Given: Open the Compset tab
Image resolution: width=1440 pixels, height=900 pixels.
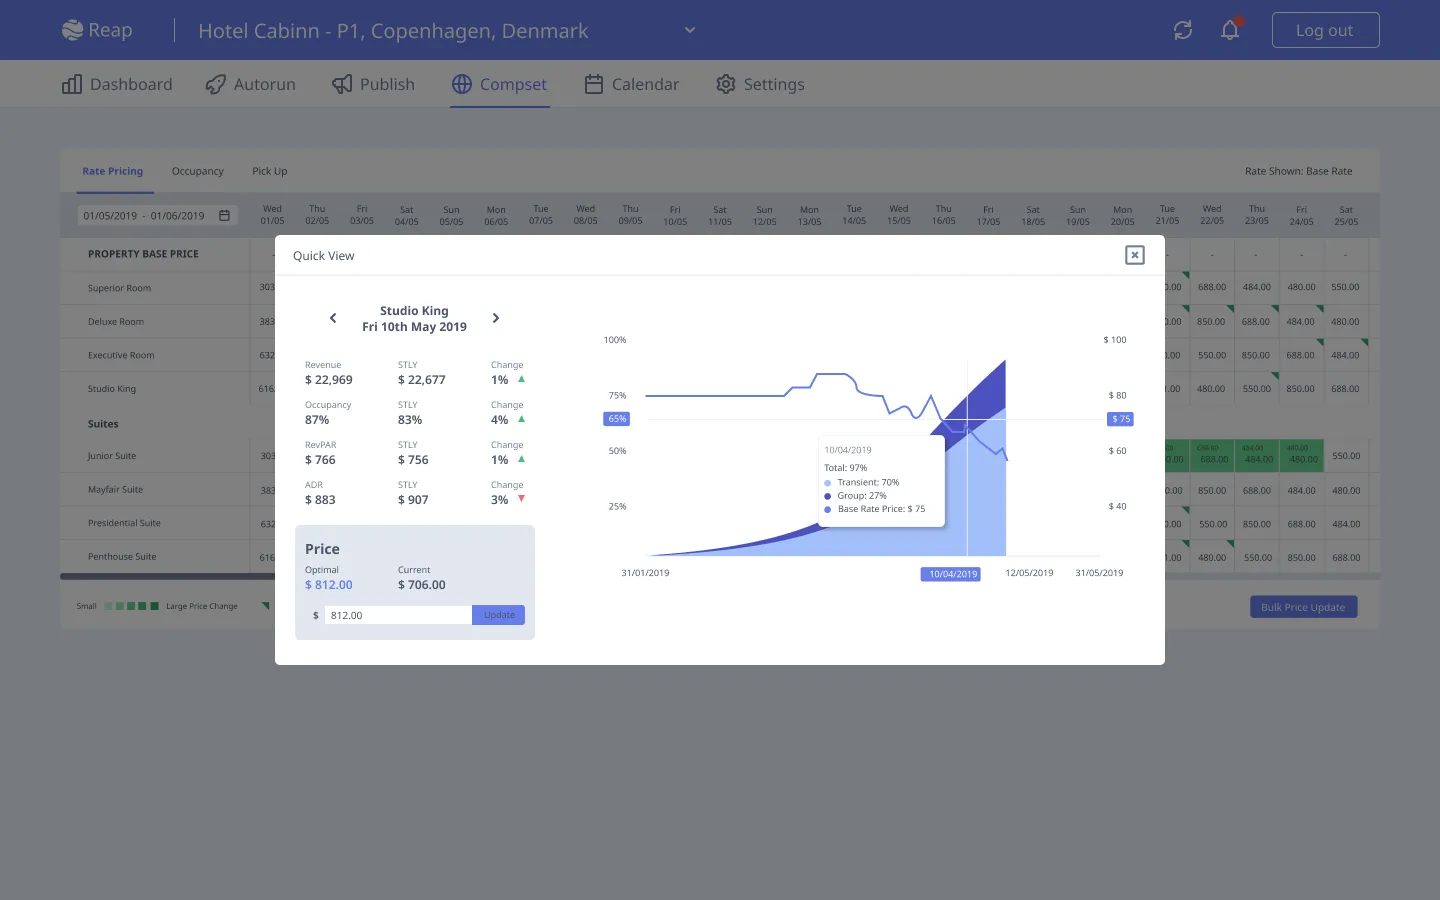Looking at the screenshot, I should point(499,85).
